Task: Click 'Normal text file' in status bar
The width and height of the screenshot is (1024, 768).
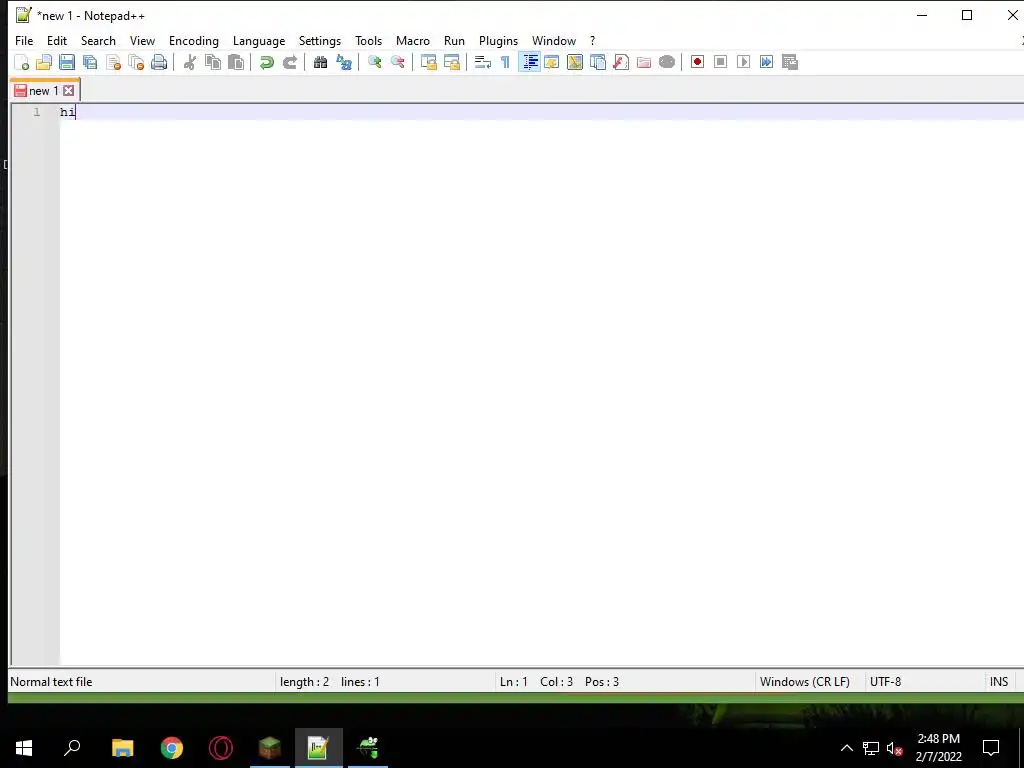Action: 51,682
